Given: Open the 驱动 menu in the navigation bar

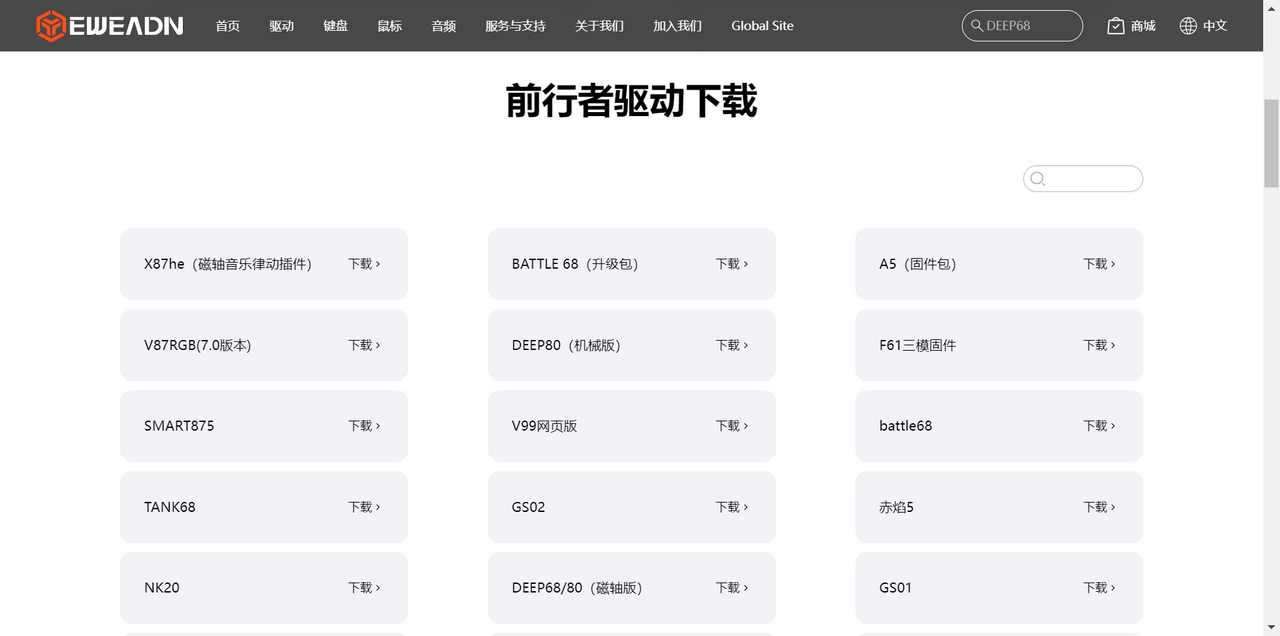Looking at the screenshot, I should pyautogui.click(x=281, y=26).
